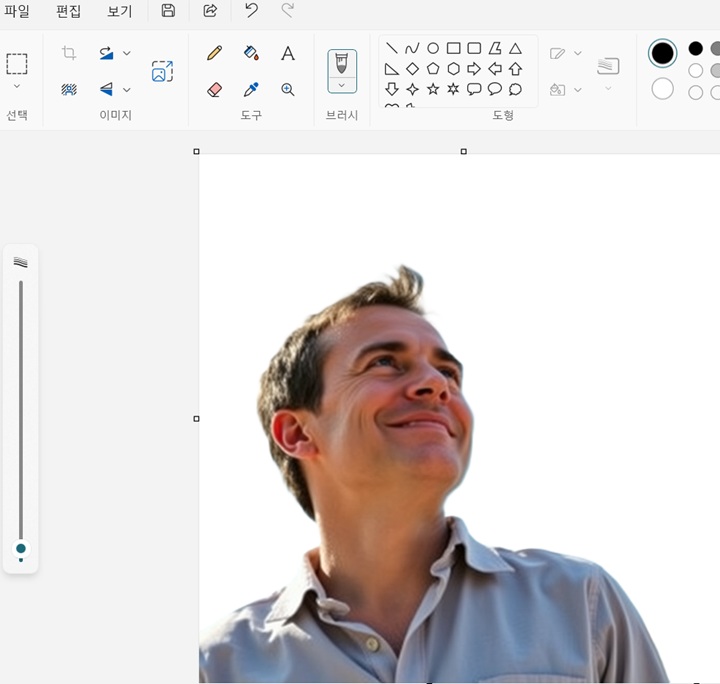The height and width of the screenshot is (684, 720).
Task: Click the brush size slider handle
Action: pyautogui.click(x=21, y=549)
